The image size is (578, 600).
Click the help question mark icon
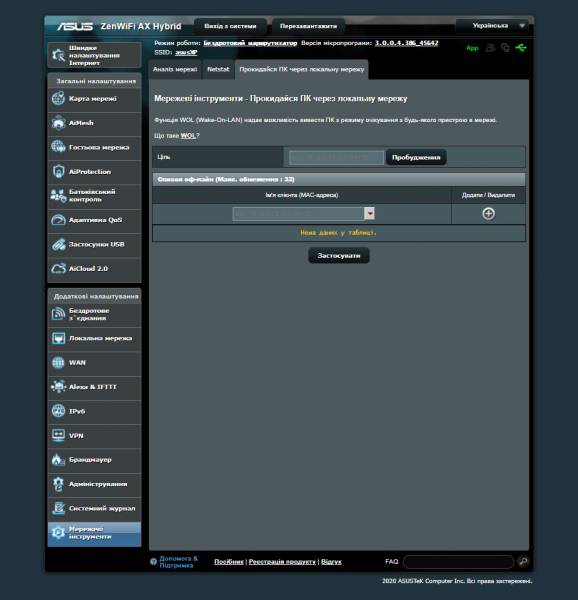click(153, 561)
